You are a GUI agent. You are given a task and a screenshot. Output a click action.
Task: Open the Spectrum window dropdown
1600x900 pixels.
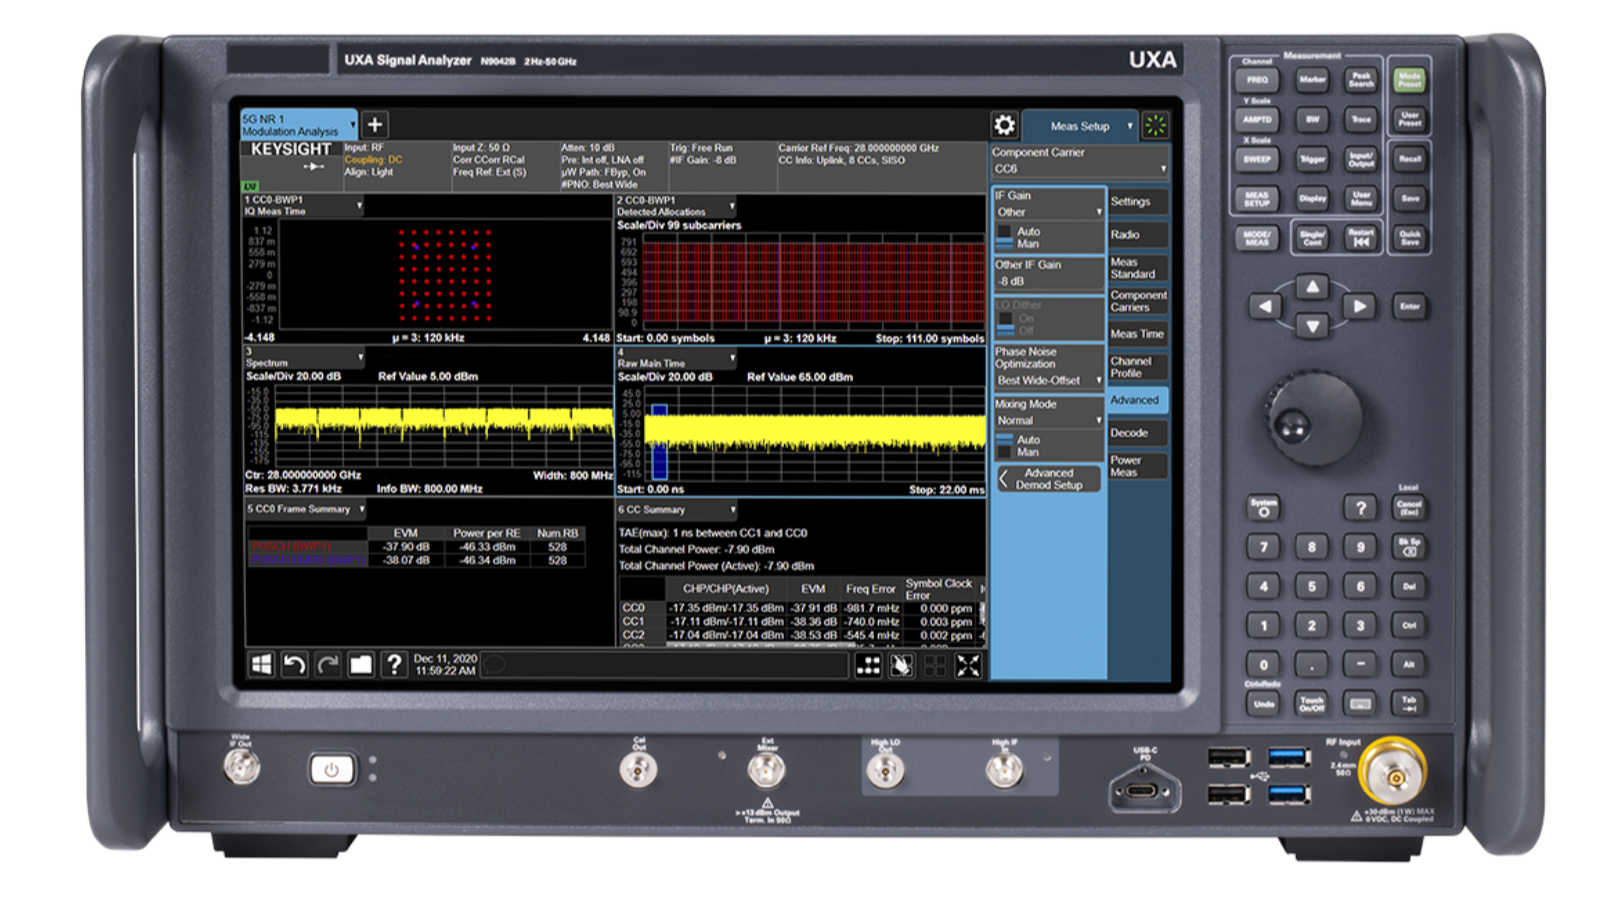pos(304,357)
